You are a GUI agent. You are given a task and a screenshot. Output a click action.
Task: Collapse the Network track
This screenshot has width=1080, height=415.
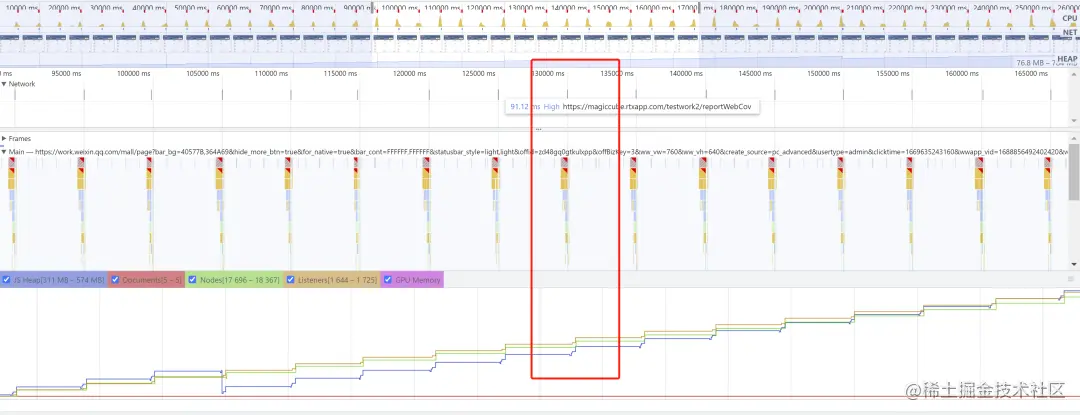pos(4,84)
